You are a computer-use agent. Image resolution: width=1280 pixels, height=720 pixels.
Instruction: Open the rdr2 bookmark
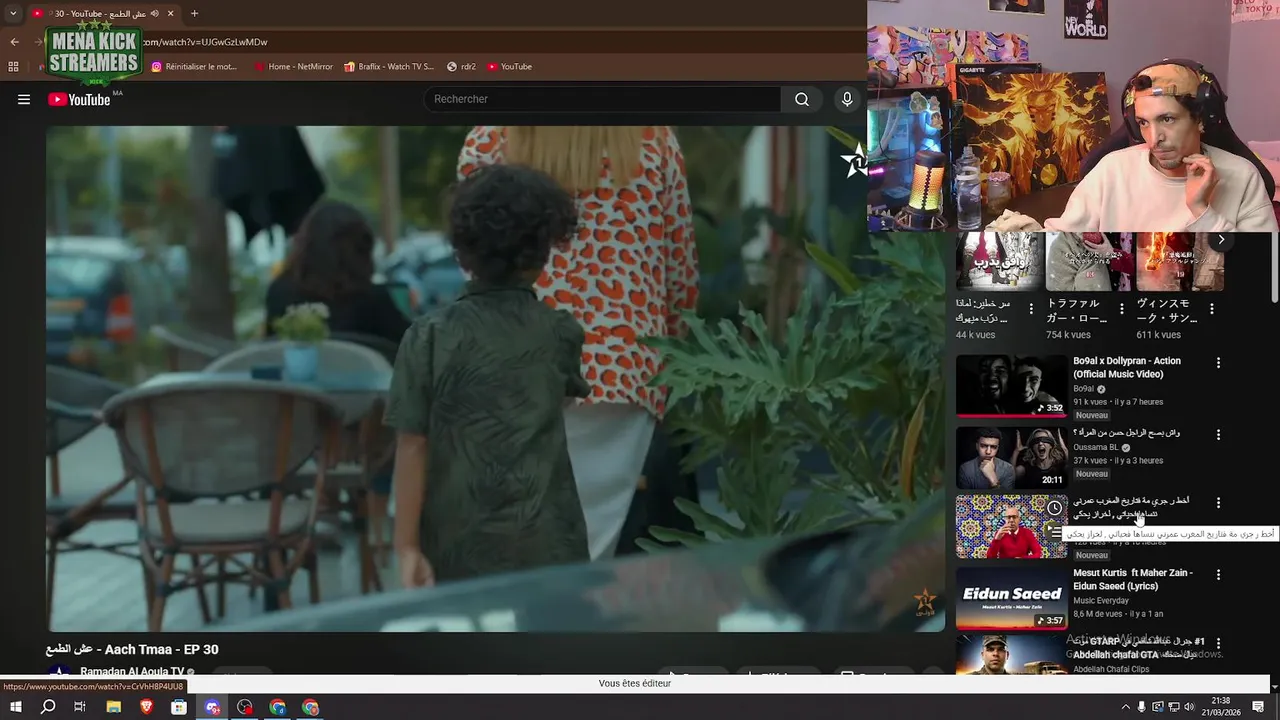(461, 66)
